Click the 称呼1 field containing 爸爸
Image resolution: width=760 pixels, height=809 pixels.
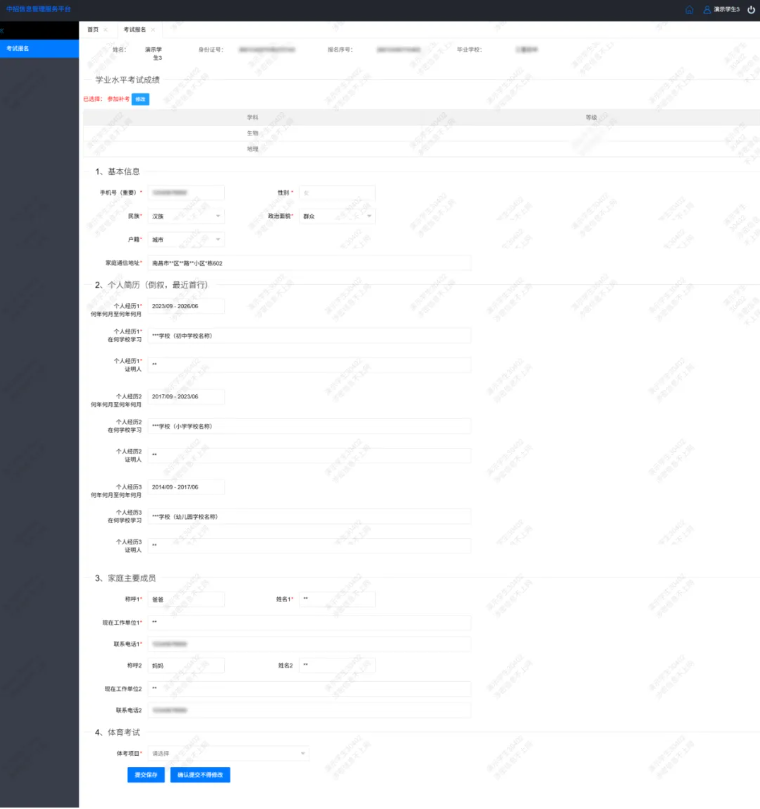[x=186, y=600]
